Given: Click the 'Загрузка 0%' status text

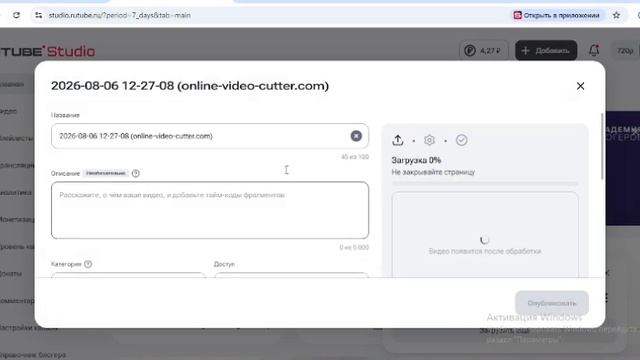Looking at the screenshot, I should (416, 160).
